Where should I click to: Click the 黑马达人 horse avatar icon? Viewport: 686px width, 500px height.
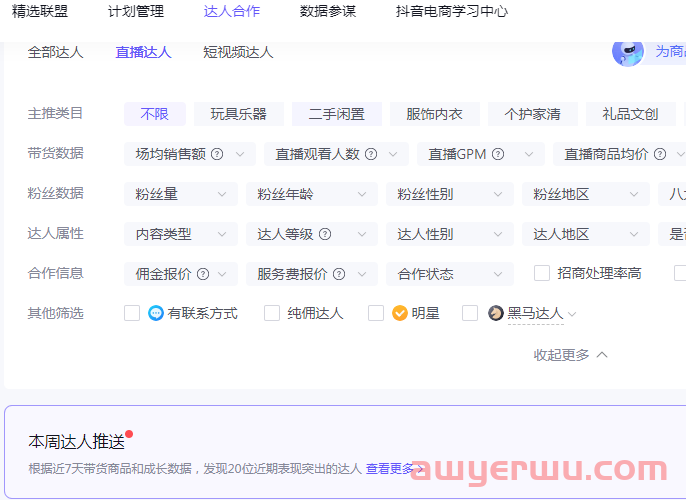tap(496, 313)
